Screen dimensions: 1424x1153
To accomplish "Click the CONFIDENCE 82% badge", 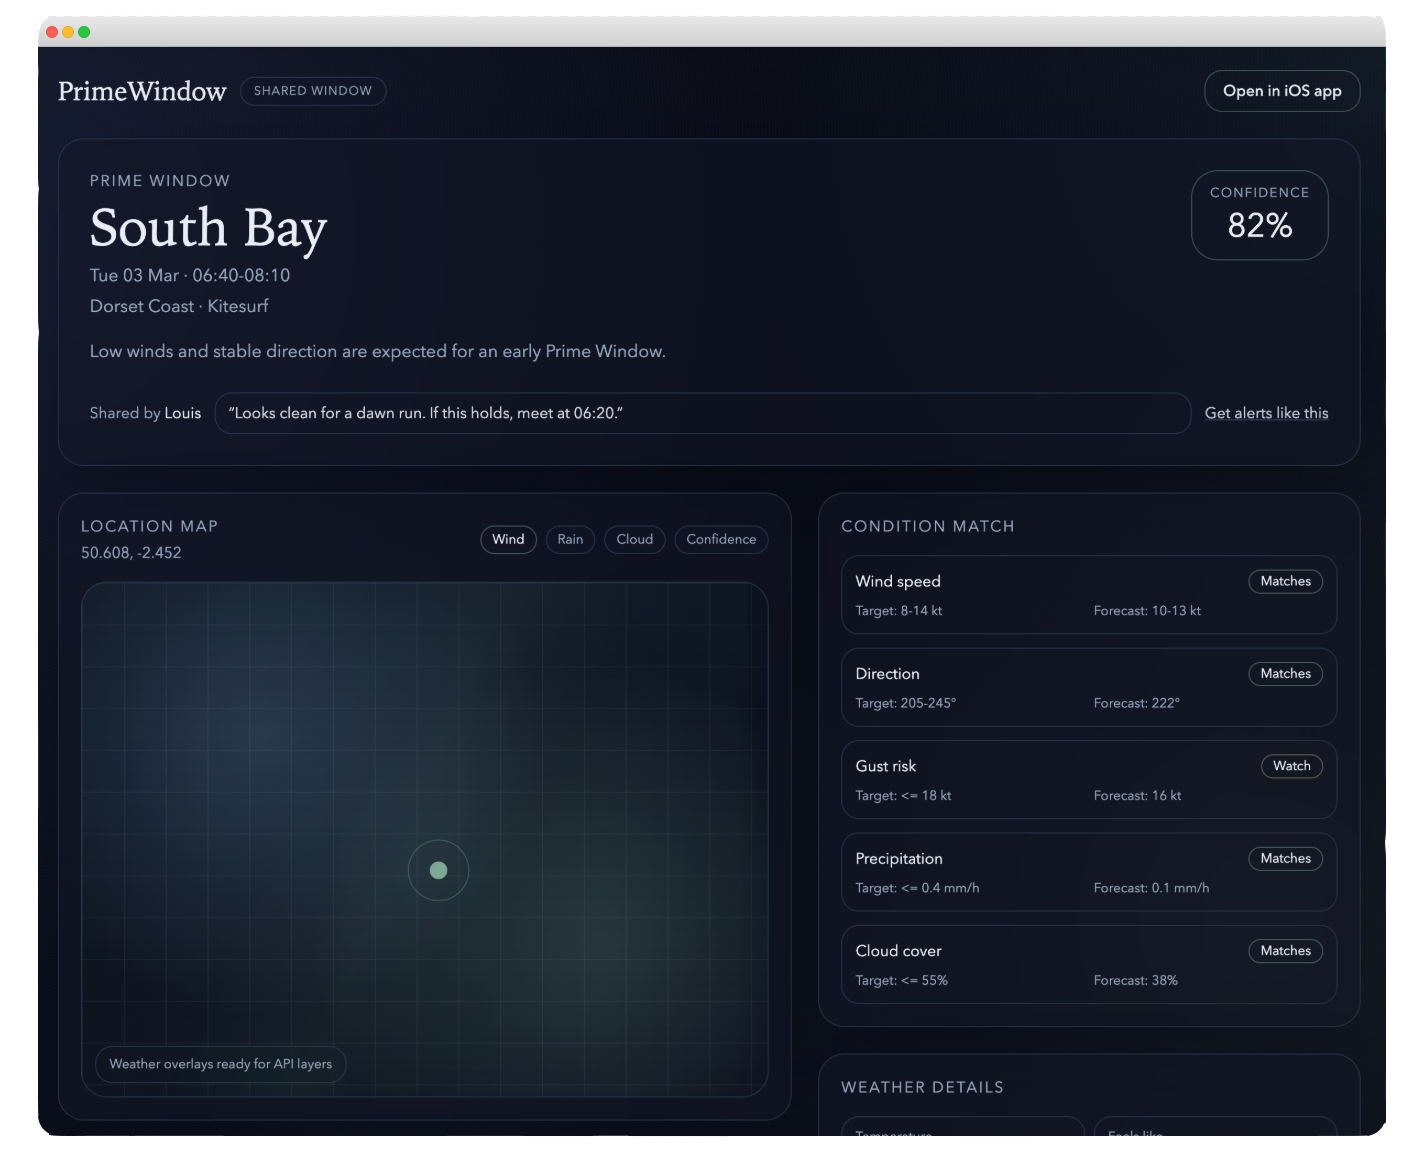I will coord(1259,214).
